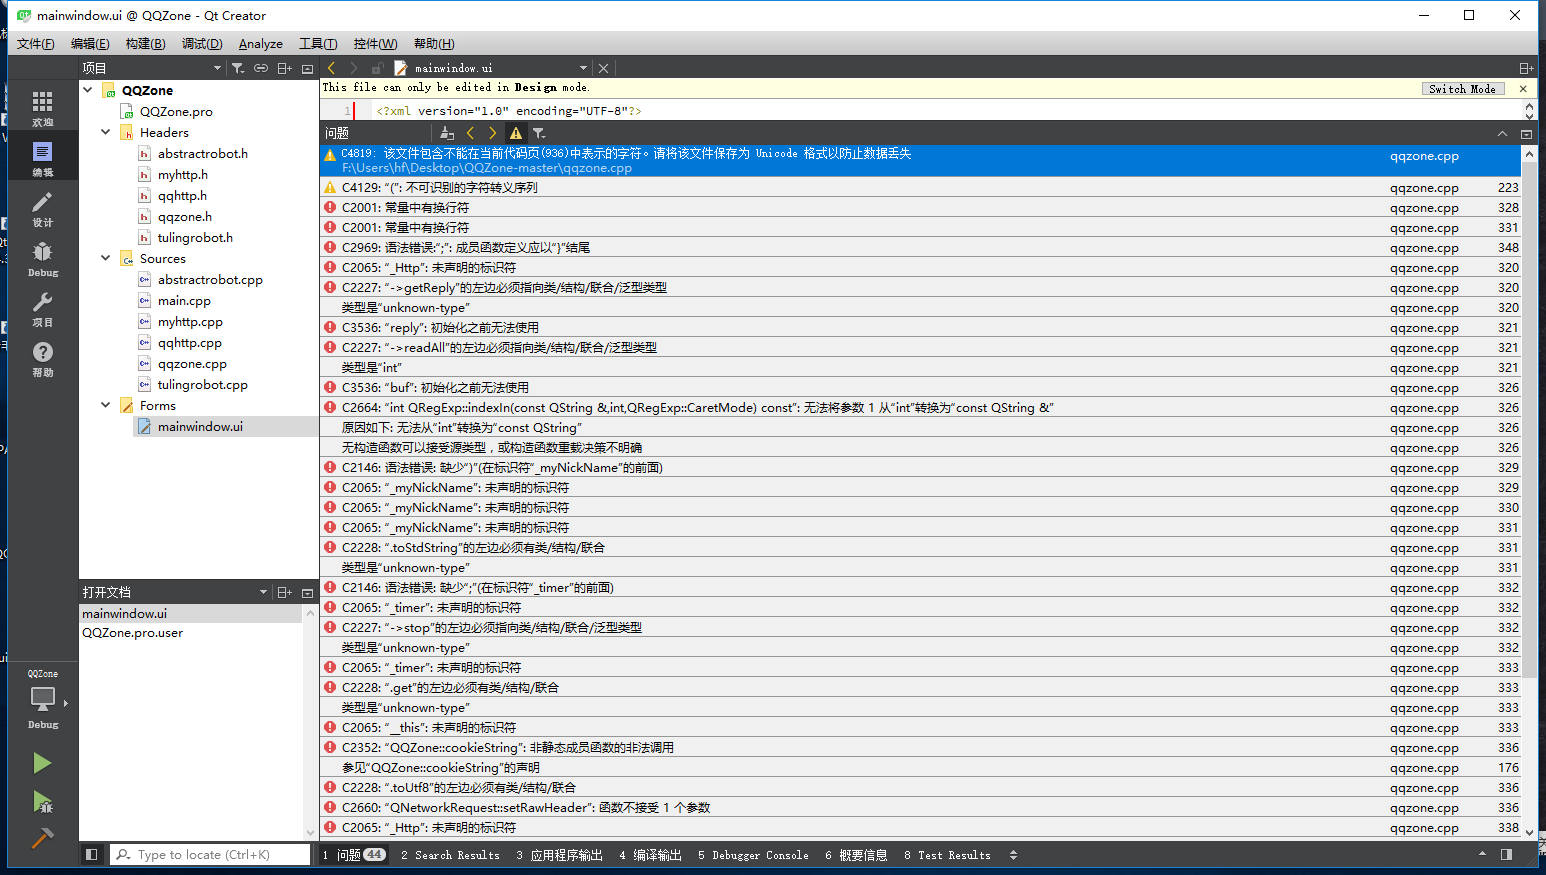
Task: Open the 文件(F) menu
Action: 36,43
